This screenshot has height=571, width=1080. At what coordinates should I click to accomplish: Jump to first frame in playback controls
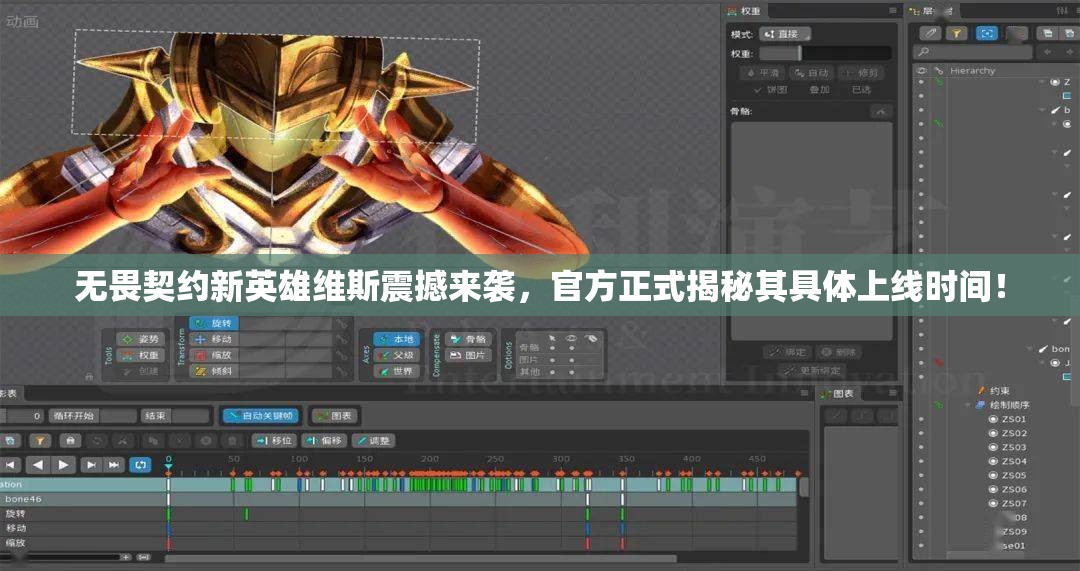[x=11, y=465]
